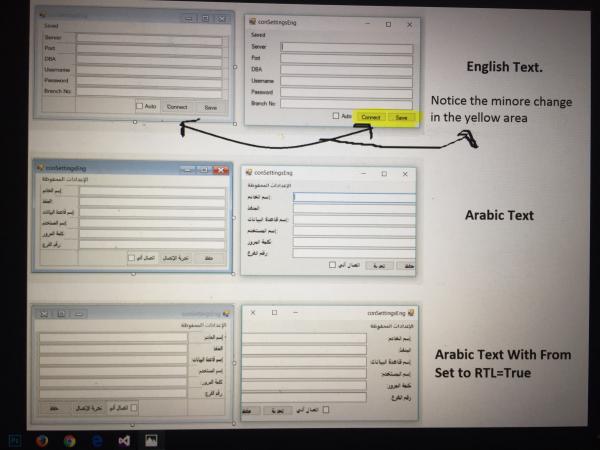Viewport: 600px width, 450px height.
Task: Select 'Arabic Text With From Set to RTL=True' caption
Action: pyautogui.click(x=503, y=364)
